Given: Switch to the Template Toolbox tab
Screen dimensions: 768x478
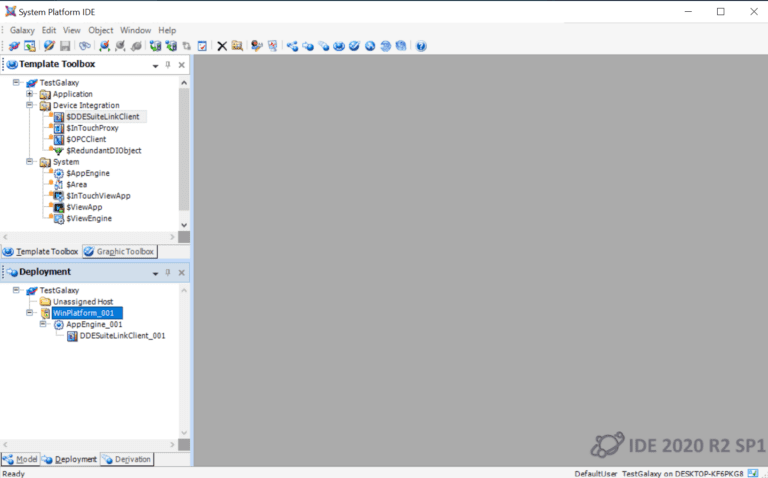Looking at the screenshot, I should click(41, 251).
